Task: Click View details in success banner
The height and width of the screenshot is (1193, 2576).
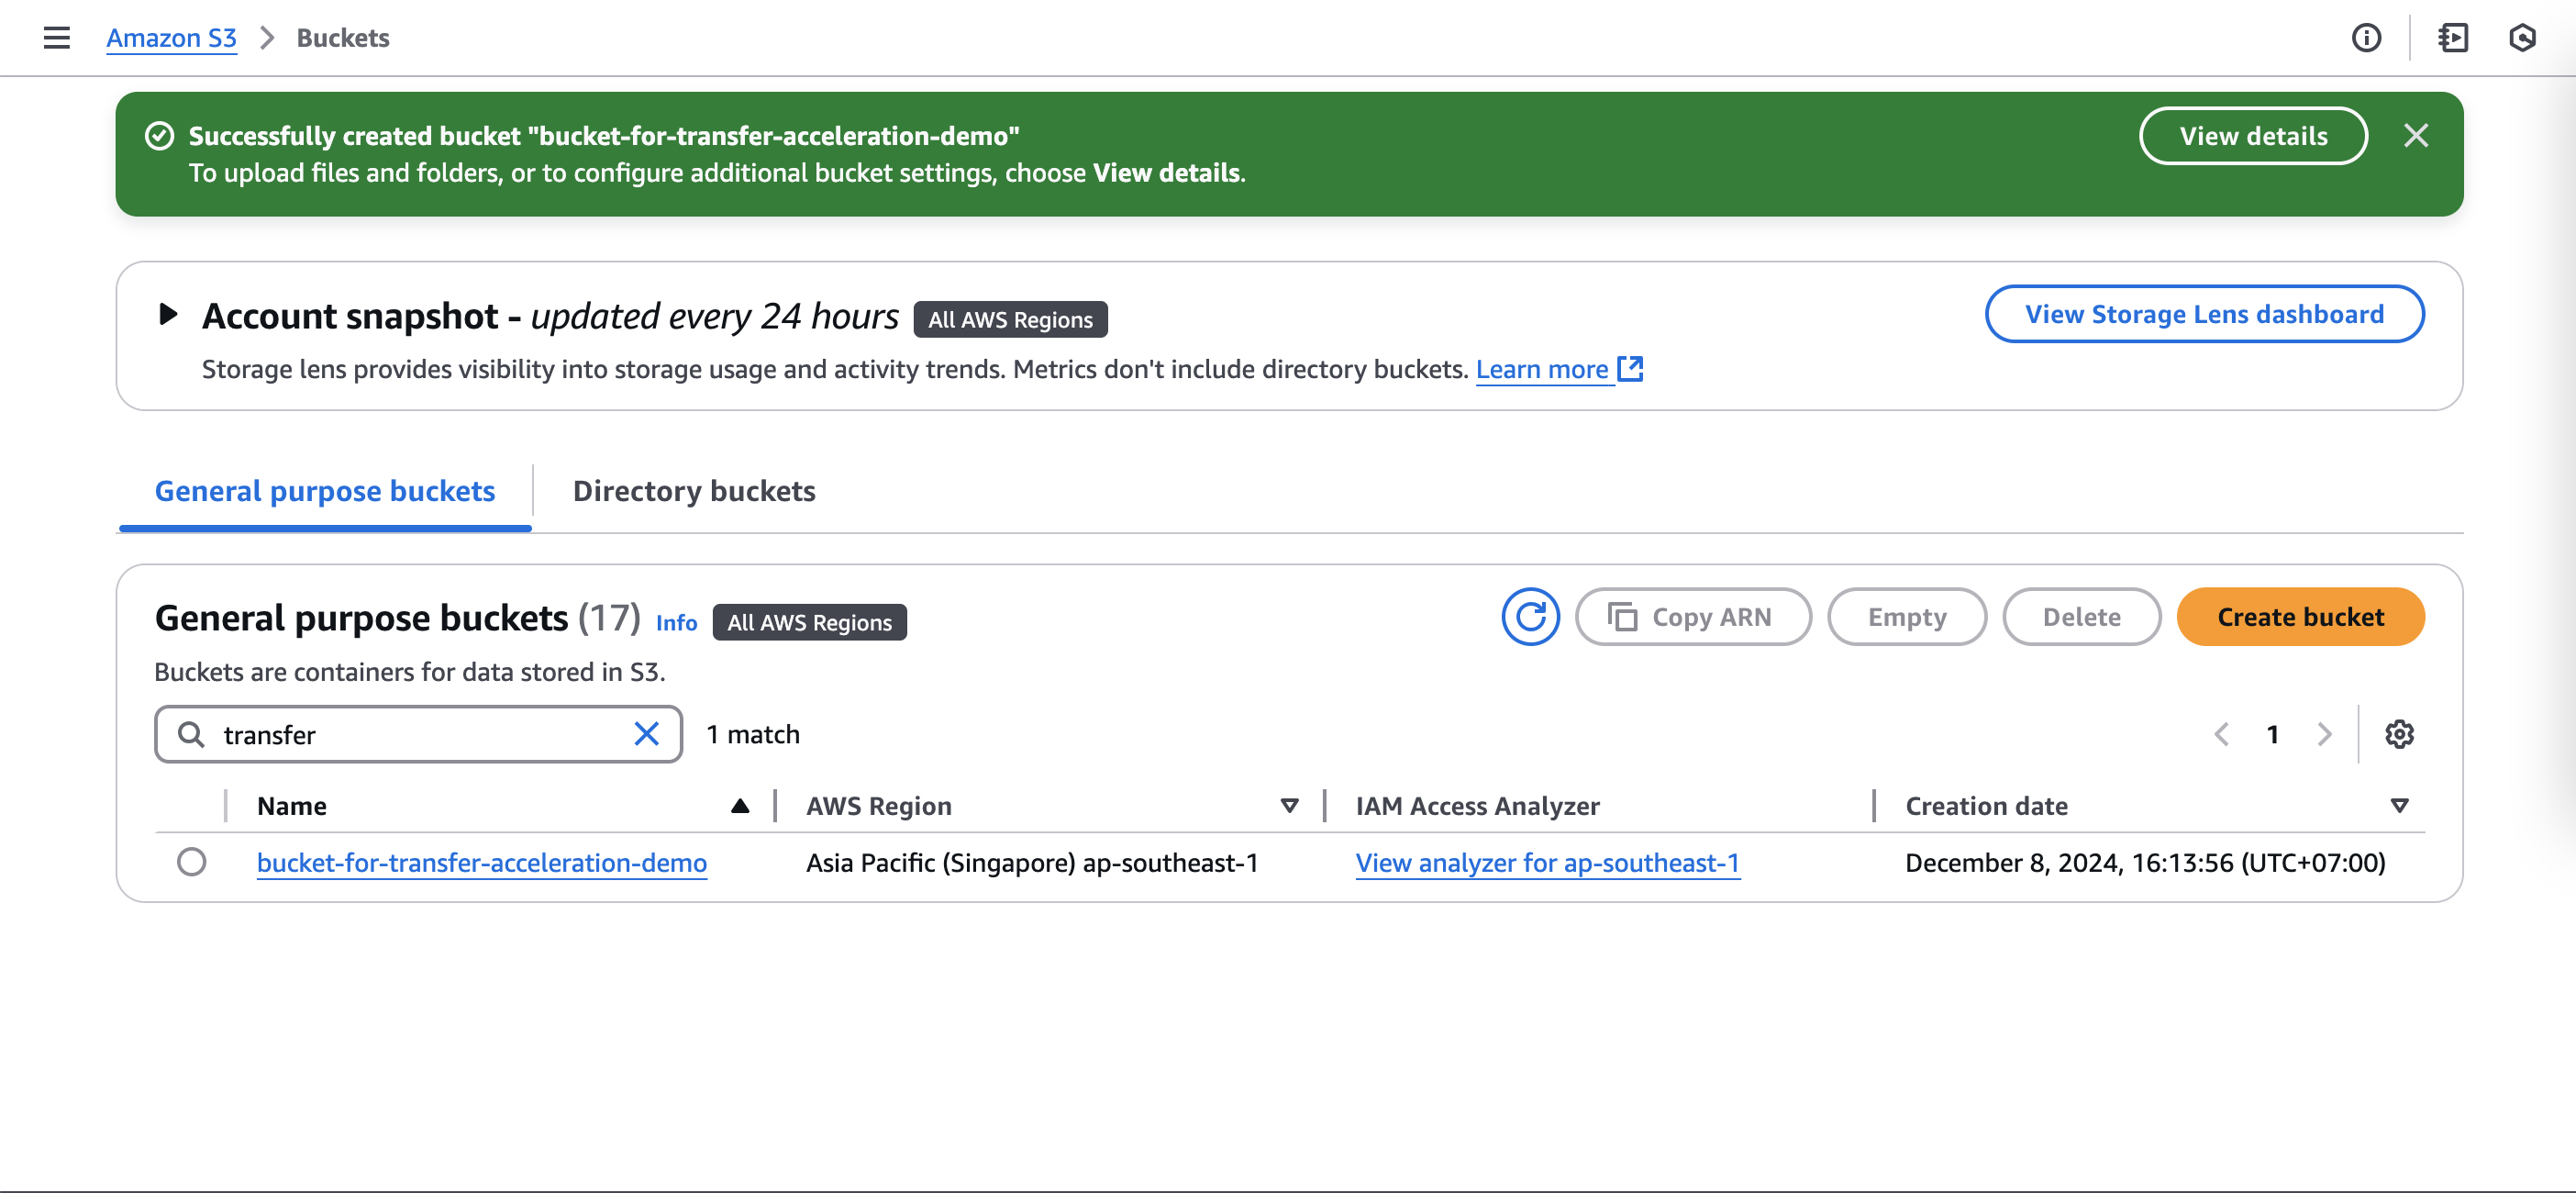Action: click(x=2252, y=136)
